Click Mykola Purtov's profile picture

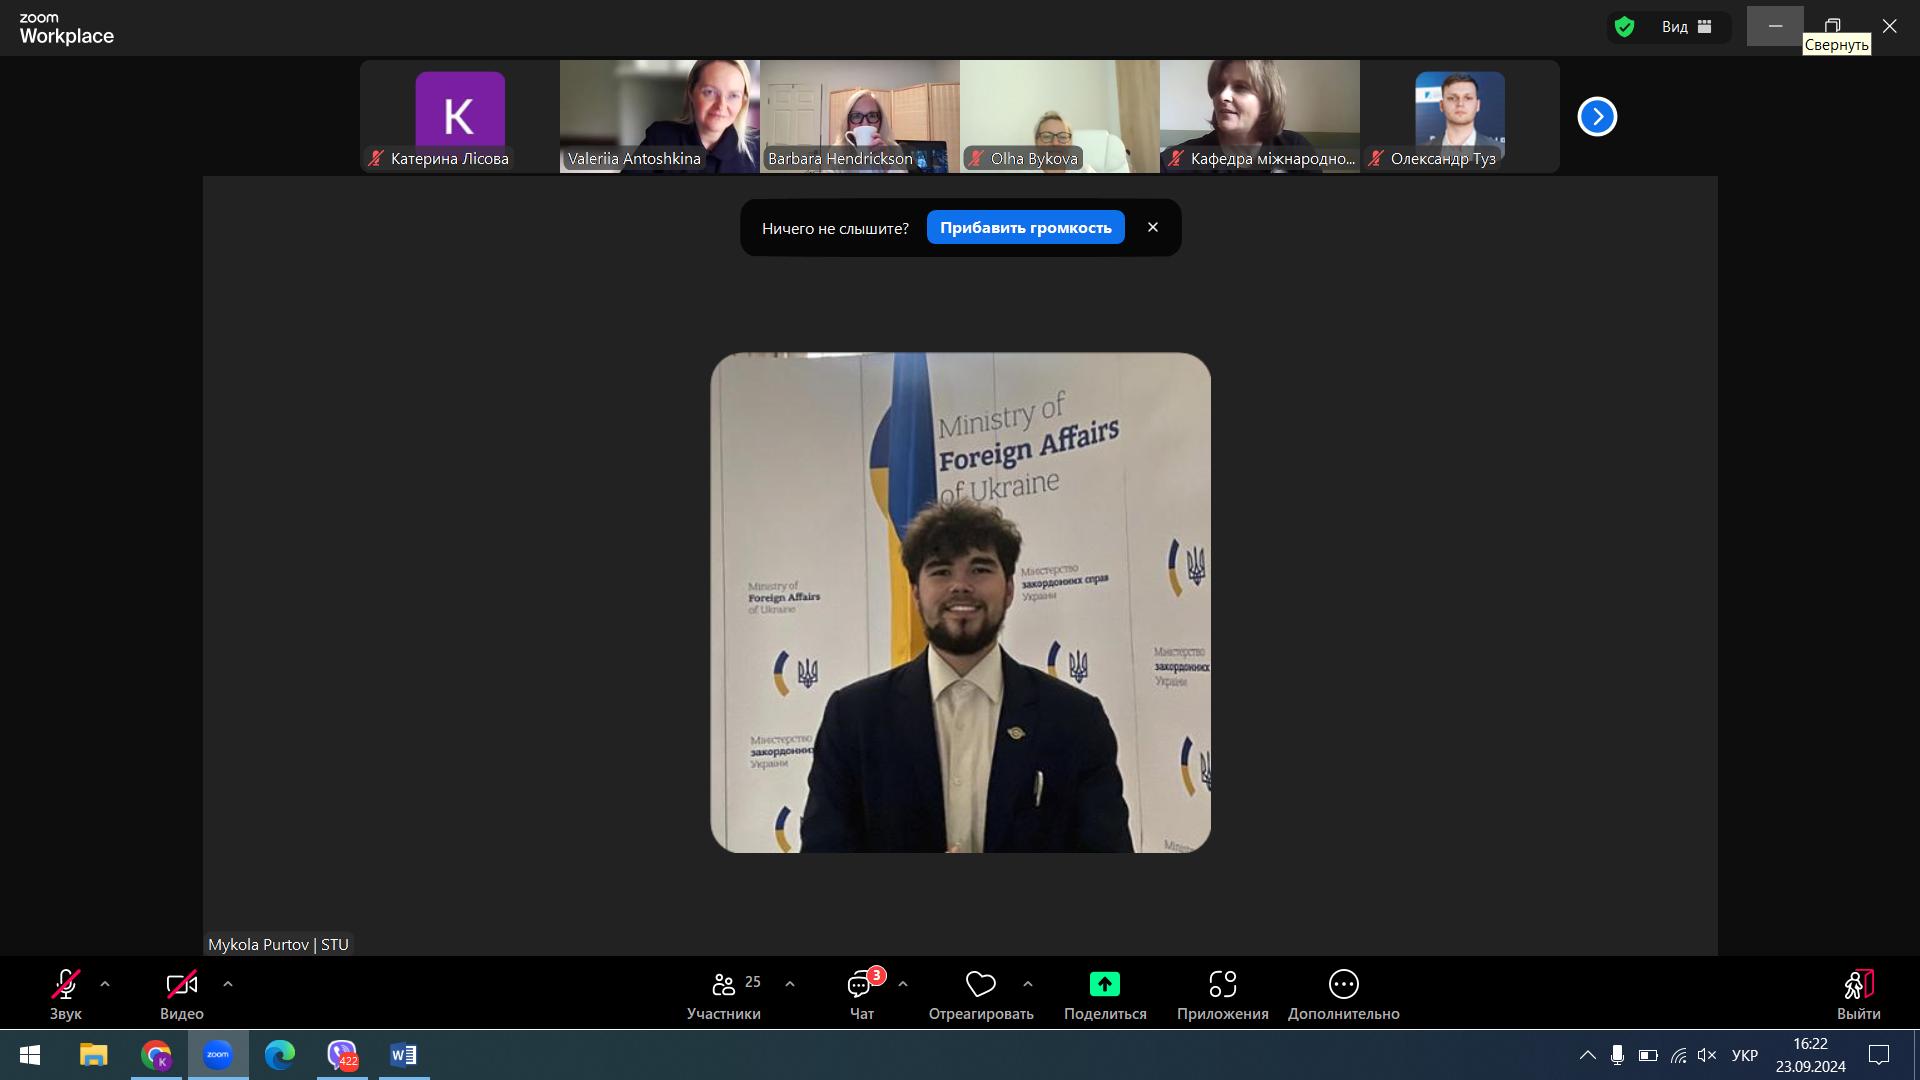coord(960,602)
